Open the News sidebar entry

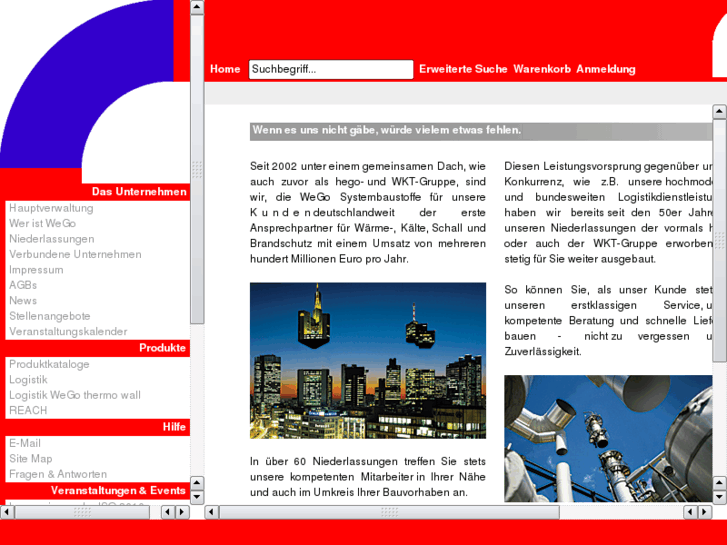tap(23, 301)
